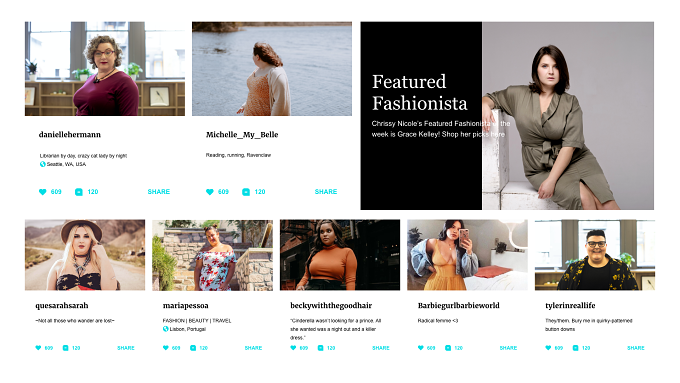Open mariapessoa's floral dress photo

click(212, 255)
